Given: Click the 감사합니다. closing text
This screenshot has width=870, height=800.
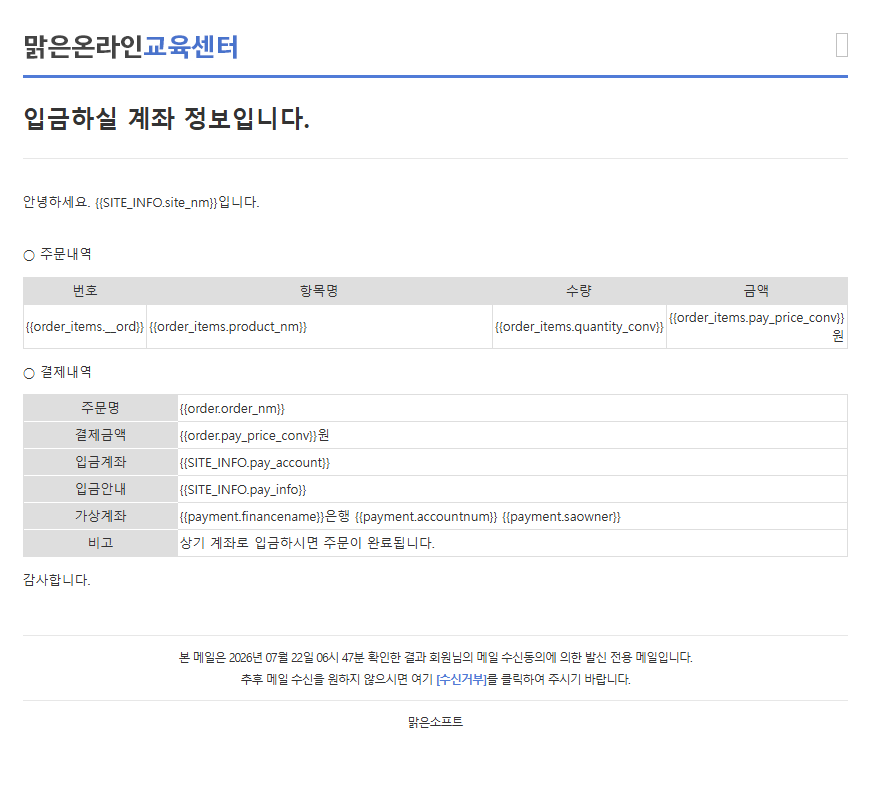Looking at the screenshot, I should point(57,580).
